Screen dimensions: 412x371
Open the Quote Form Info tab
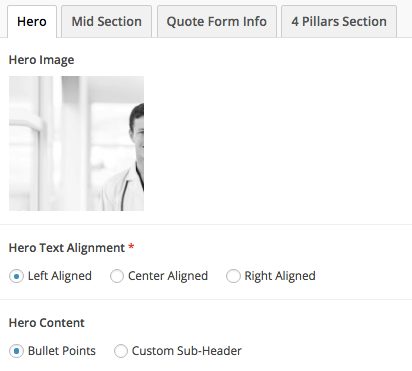[x=217, y=22]
